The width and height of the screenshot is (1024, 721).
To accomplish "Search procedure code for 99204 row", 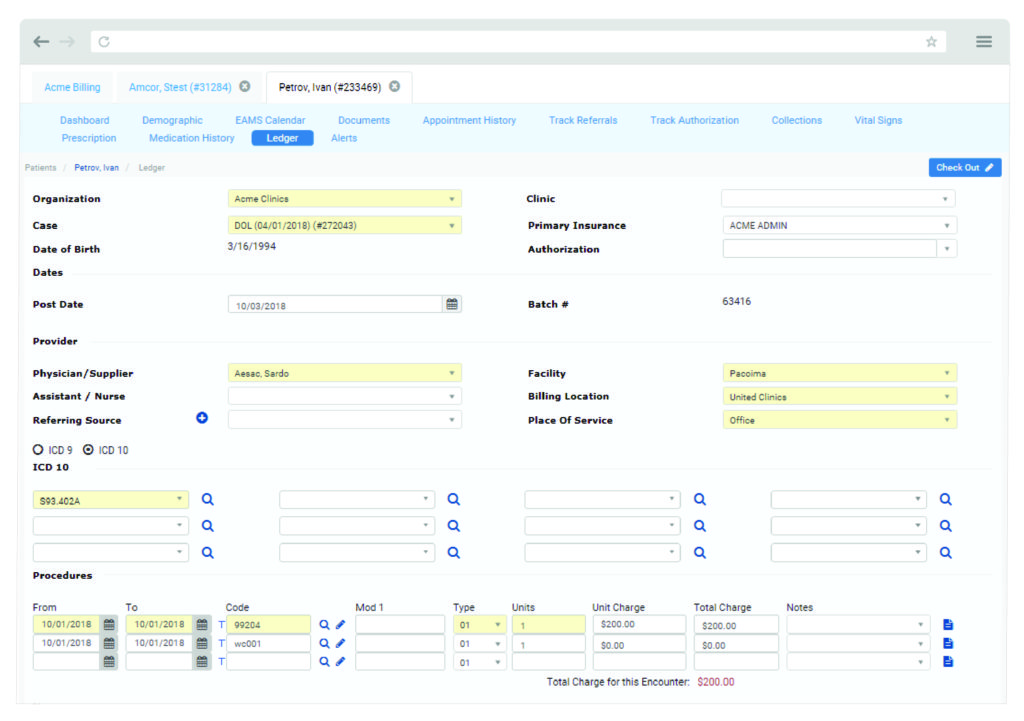I will coord(324,625).
